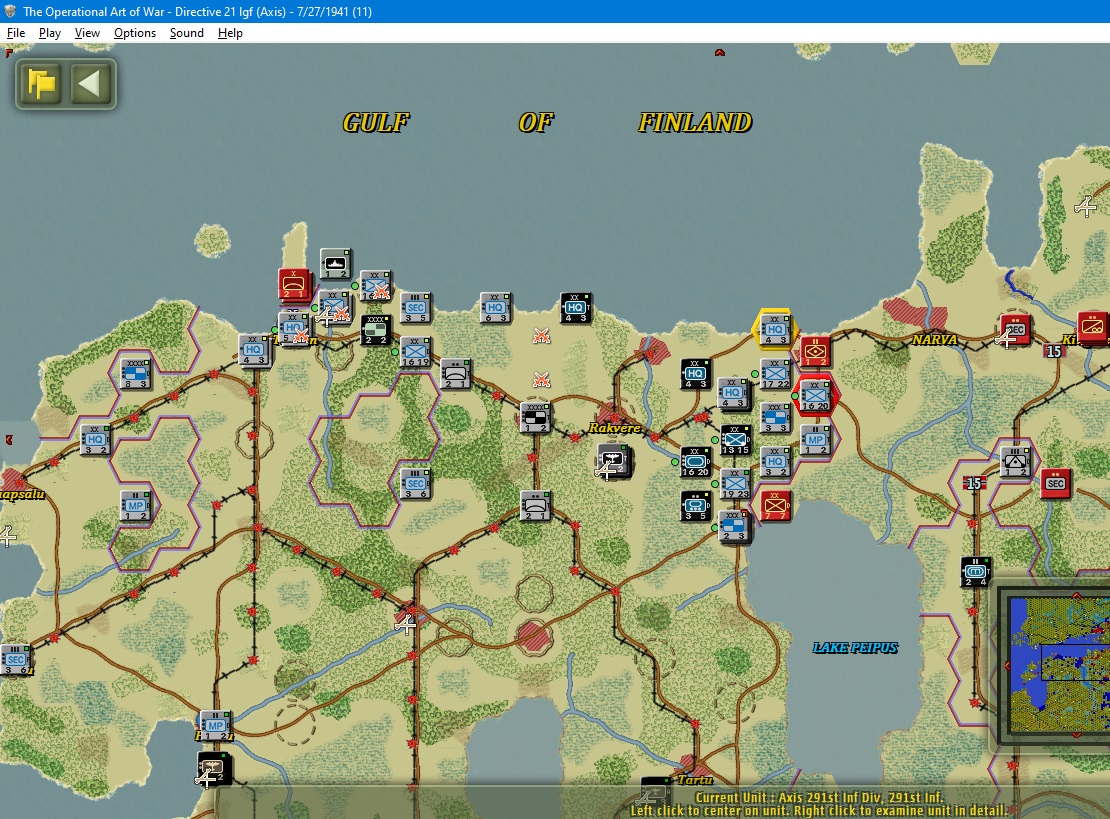Image resolution: width=1110 pixels, height=819 pixels.
Task: Click the NARVA city label
Action: pos(934,340)
